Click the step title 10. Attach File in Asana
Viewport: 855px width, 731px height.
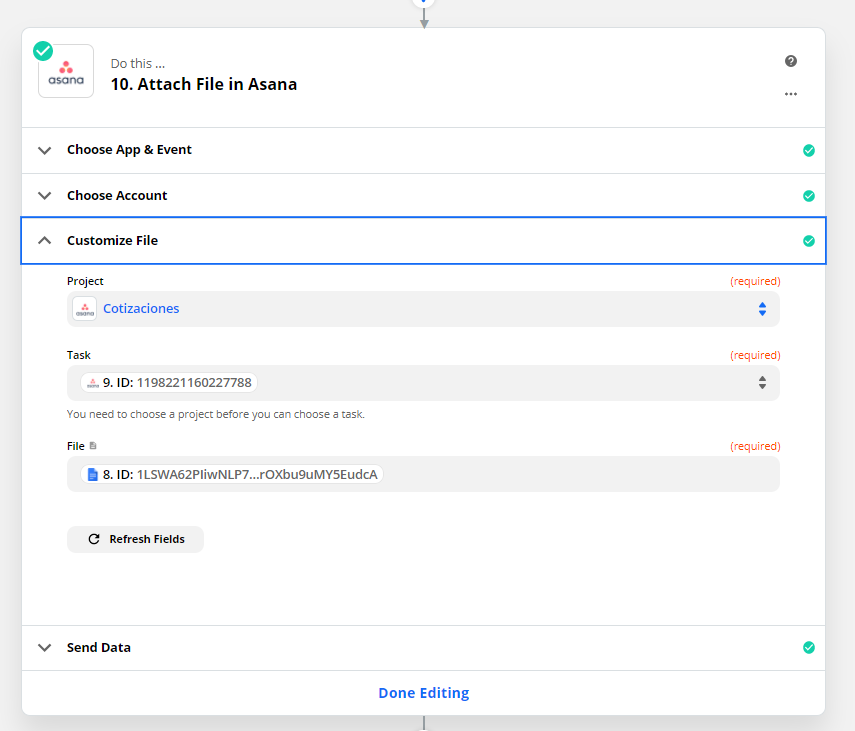point(204,84)
